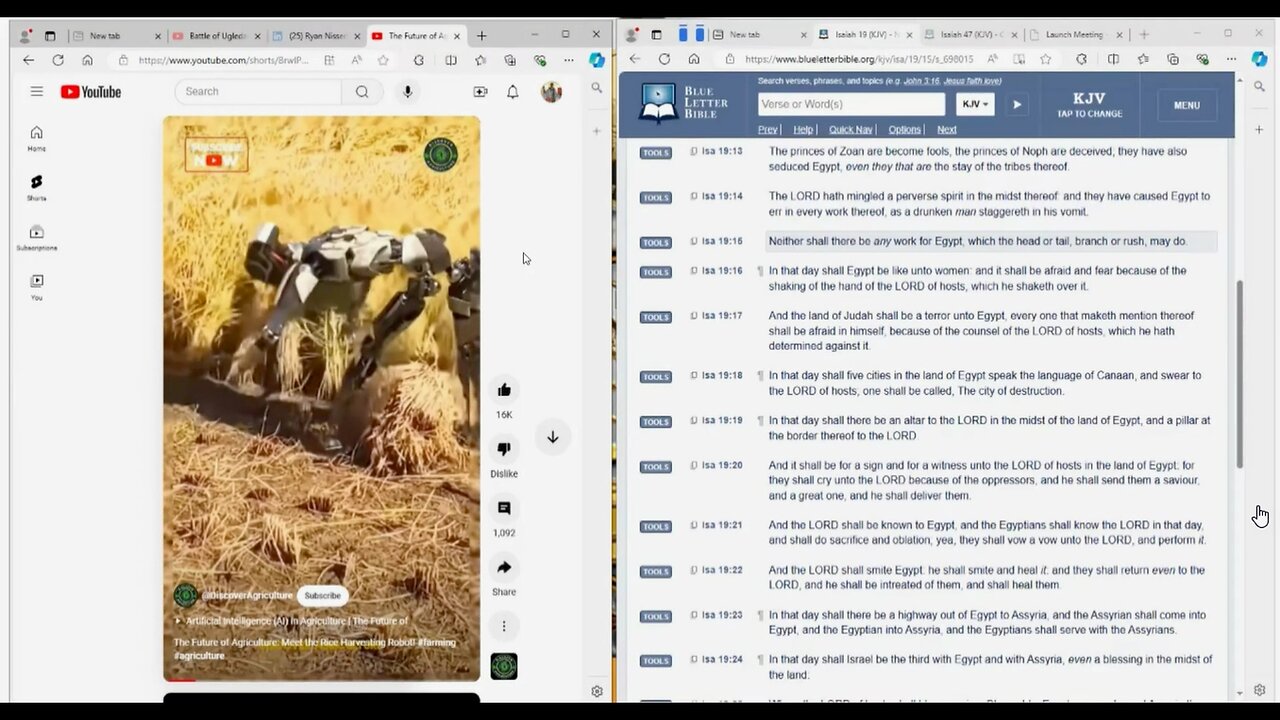Open sidebar search in Bible window
The image size is (1280, 720).
1260,87
